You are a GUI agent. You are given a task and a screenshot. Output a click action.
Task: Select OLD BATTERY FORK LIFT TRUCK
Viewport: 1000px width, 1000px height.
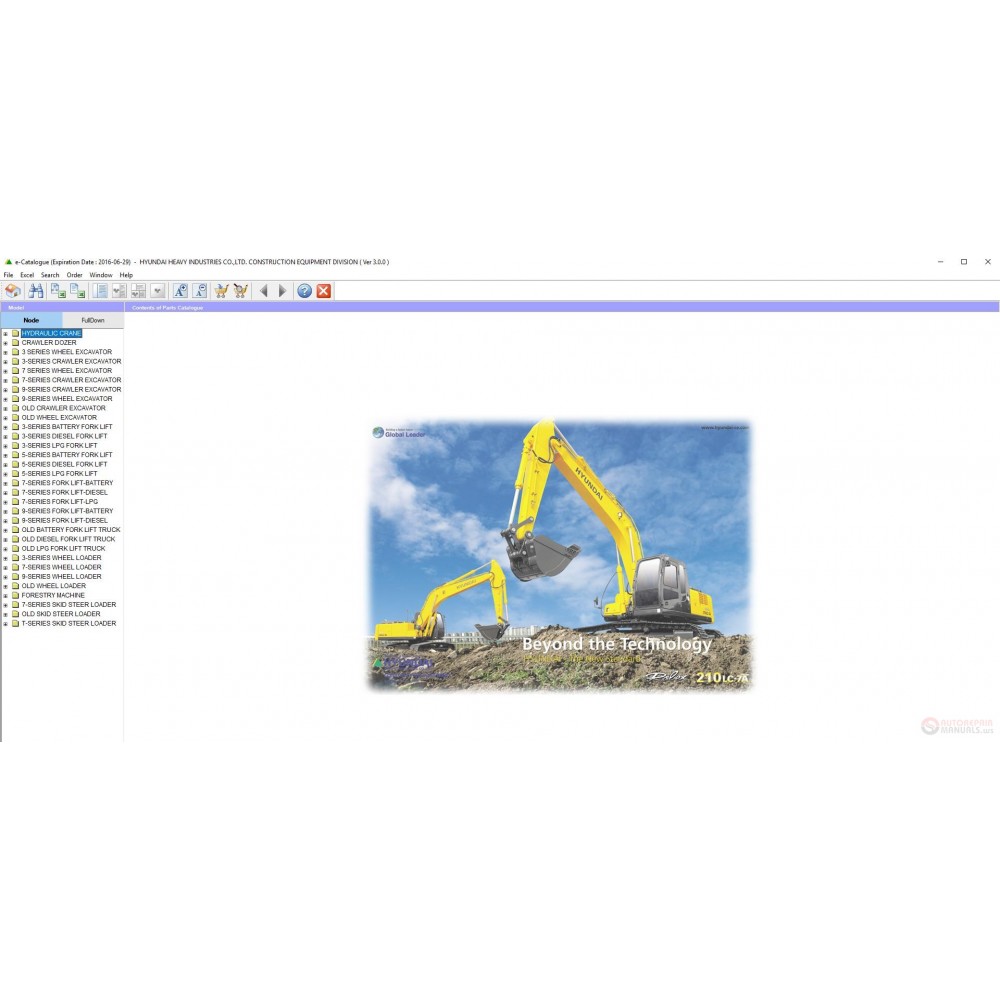[71, 529]
